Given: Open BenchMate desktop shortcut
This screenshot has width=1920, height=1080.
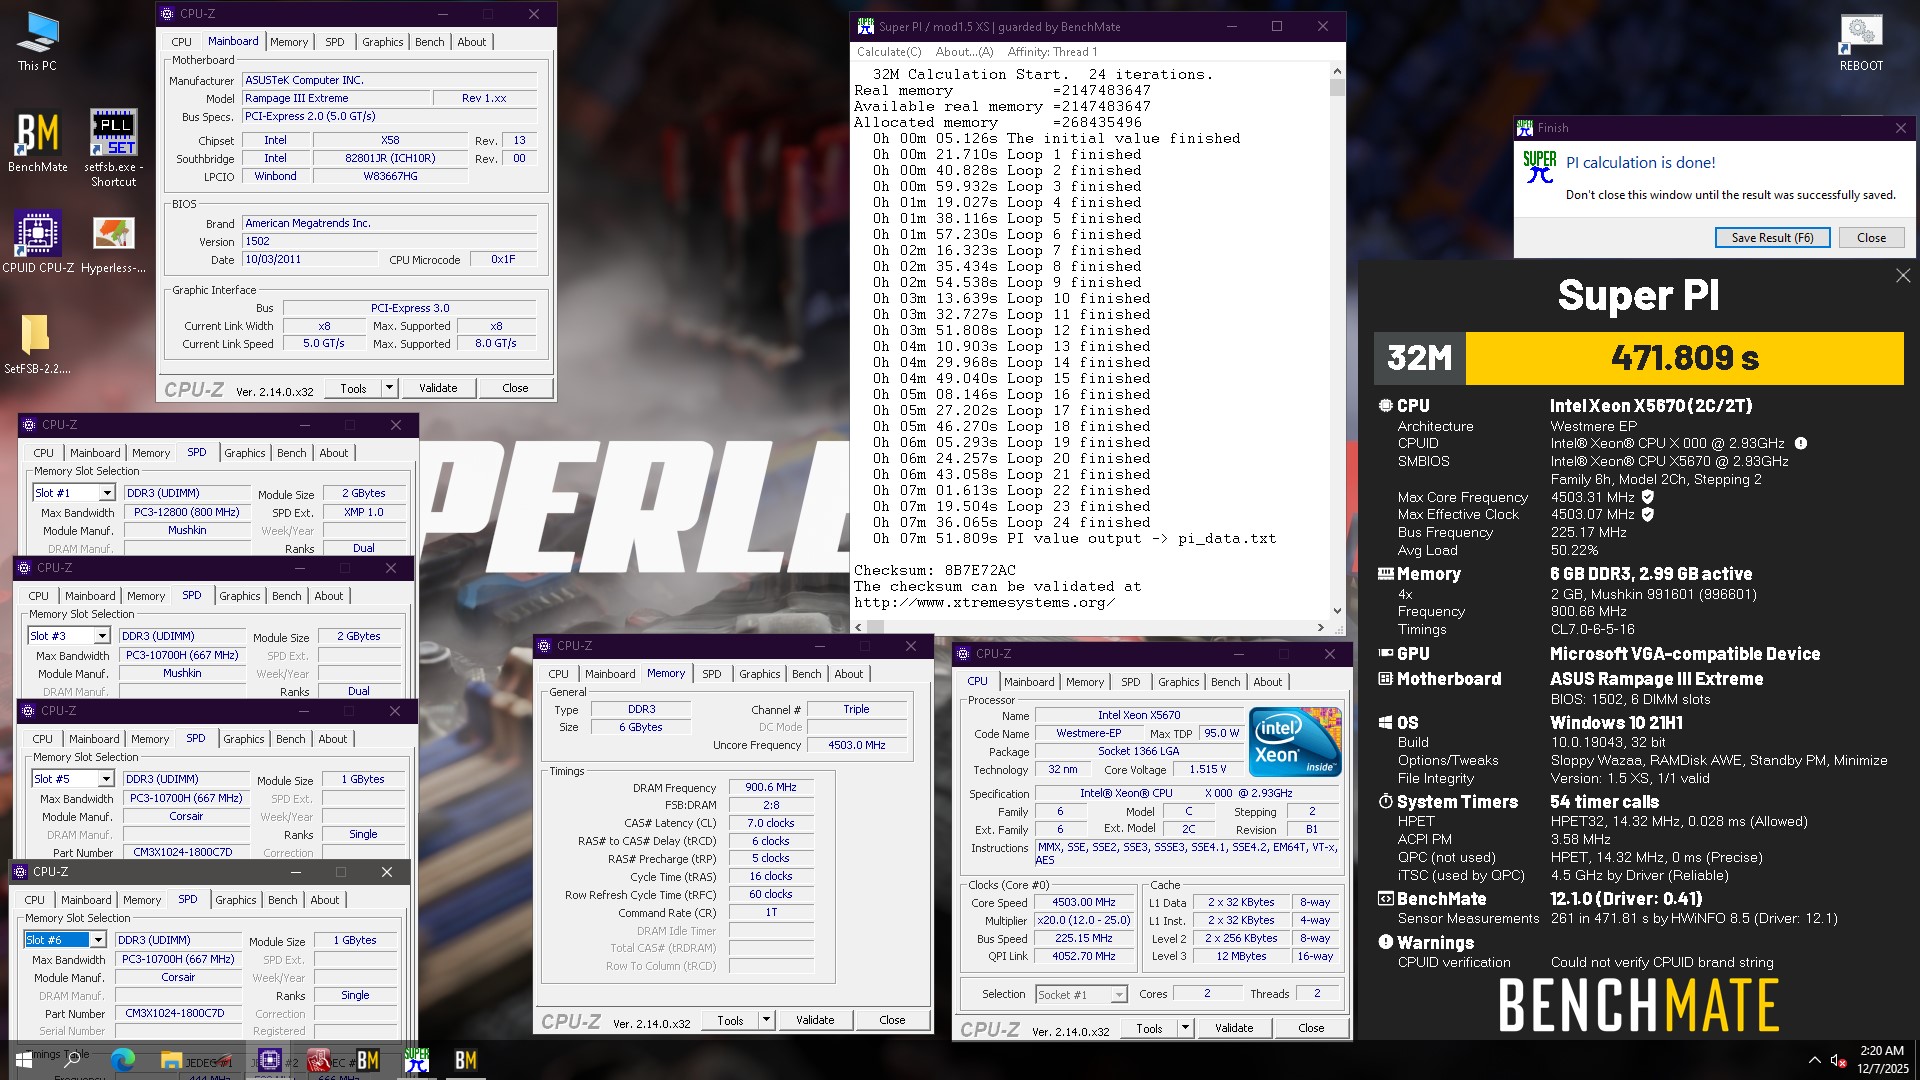Looking at the screenshot, I should pos(38,141).
